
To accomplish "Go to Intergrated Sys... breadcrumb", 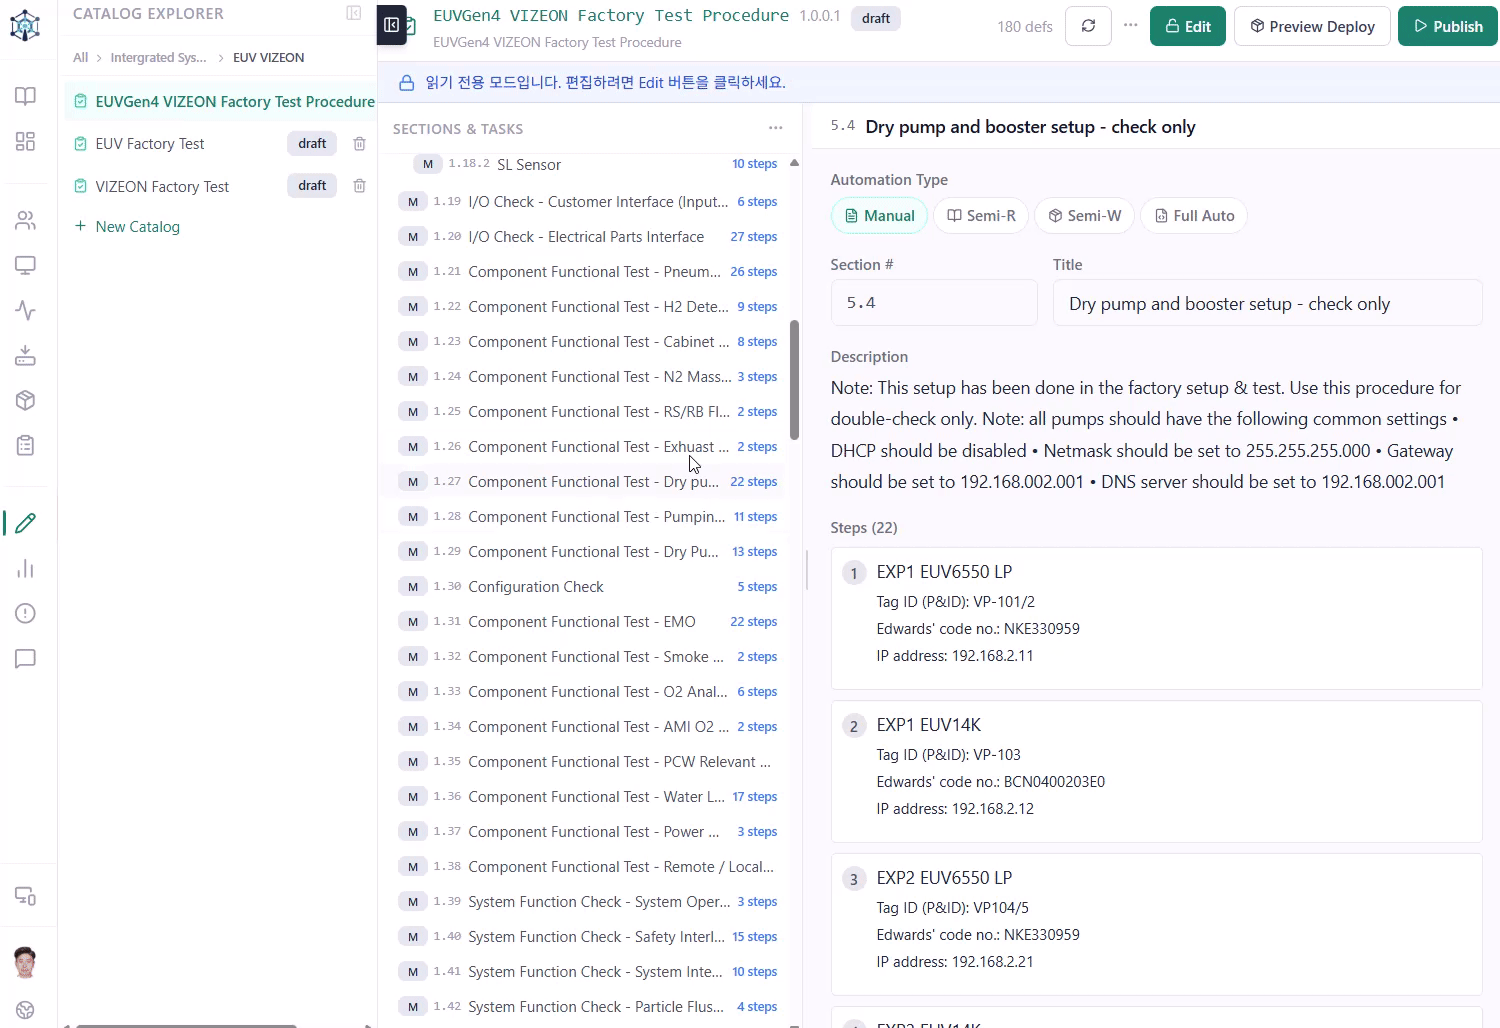I will pyautogui.click(x=158, y=58).
